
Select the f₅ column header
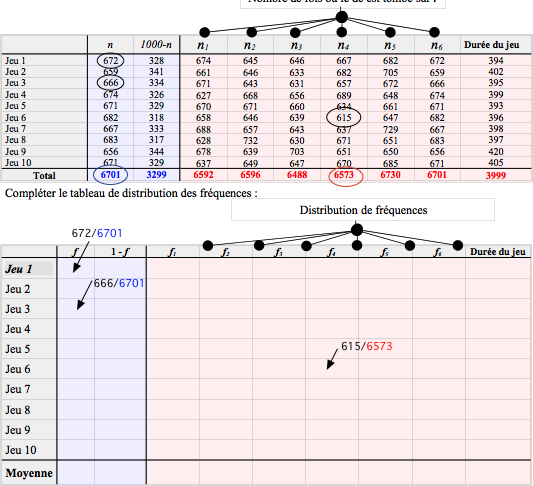click(384, 252)
